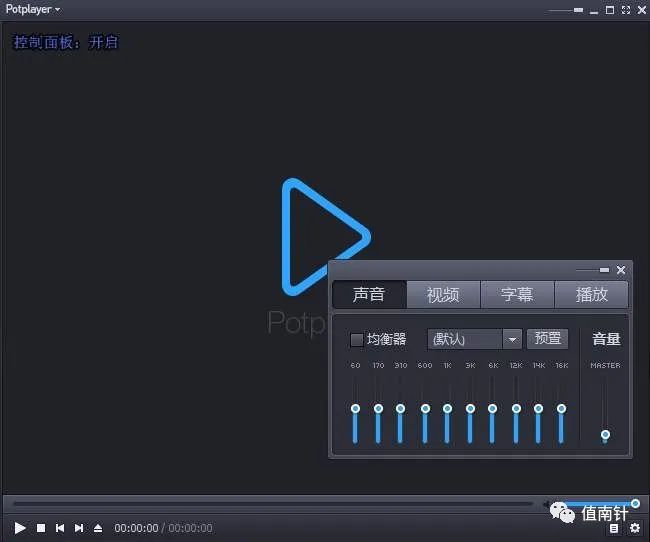Skip to the next track
The width and height of the screenshot is (650, 542).
(79, 528)
